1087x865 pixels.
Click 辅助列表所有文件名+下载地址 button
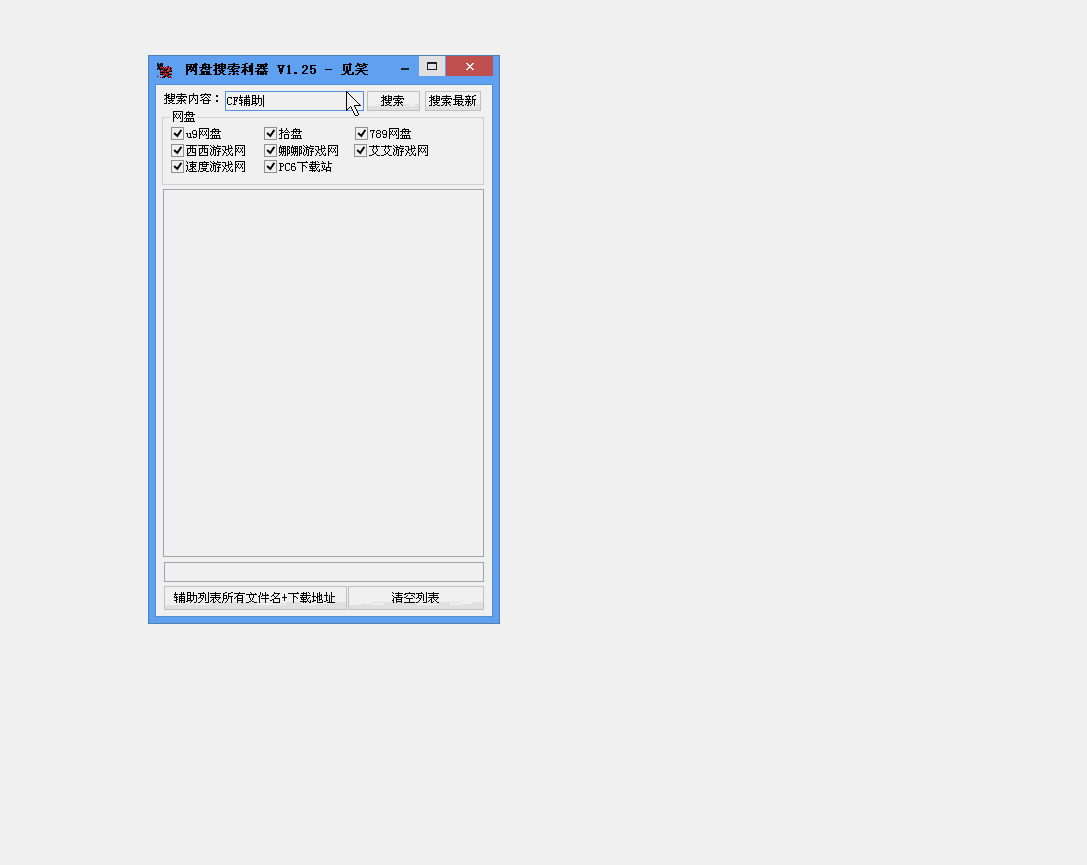[255, 598]
